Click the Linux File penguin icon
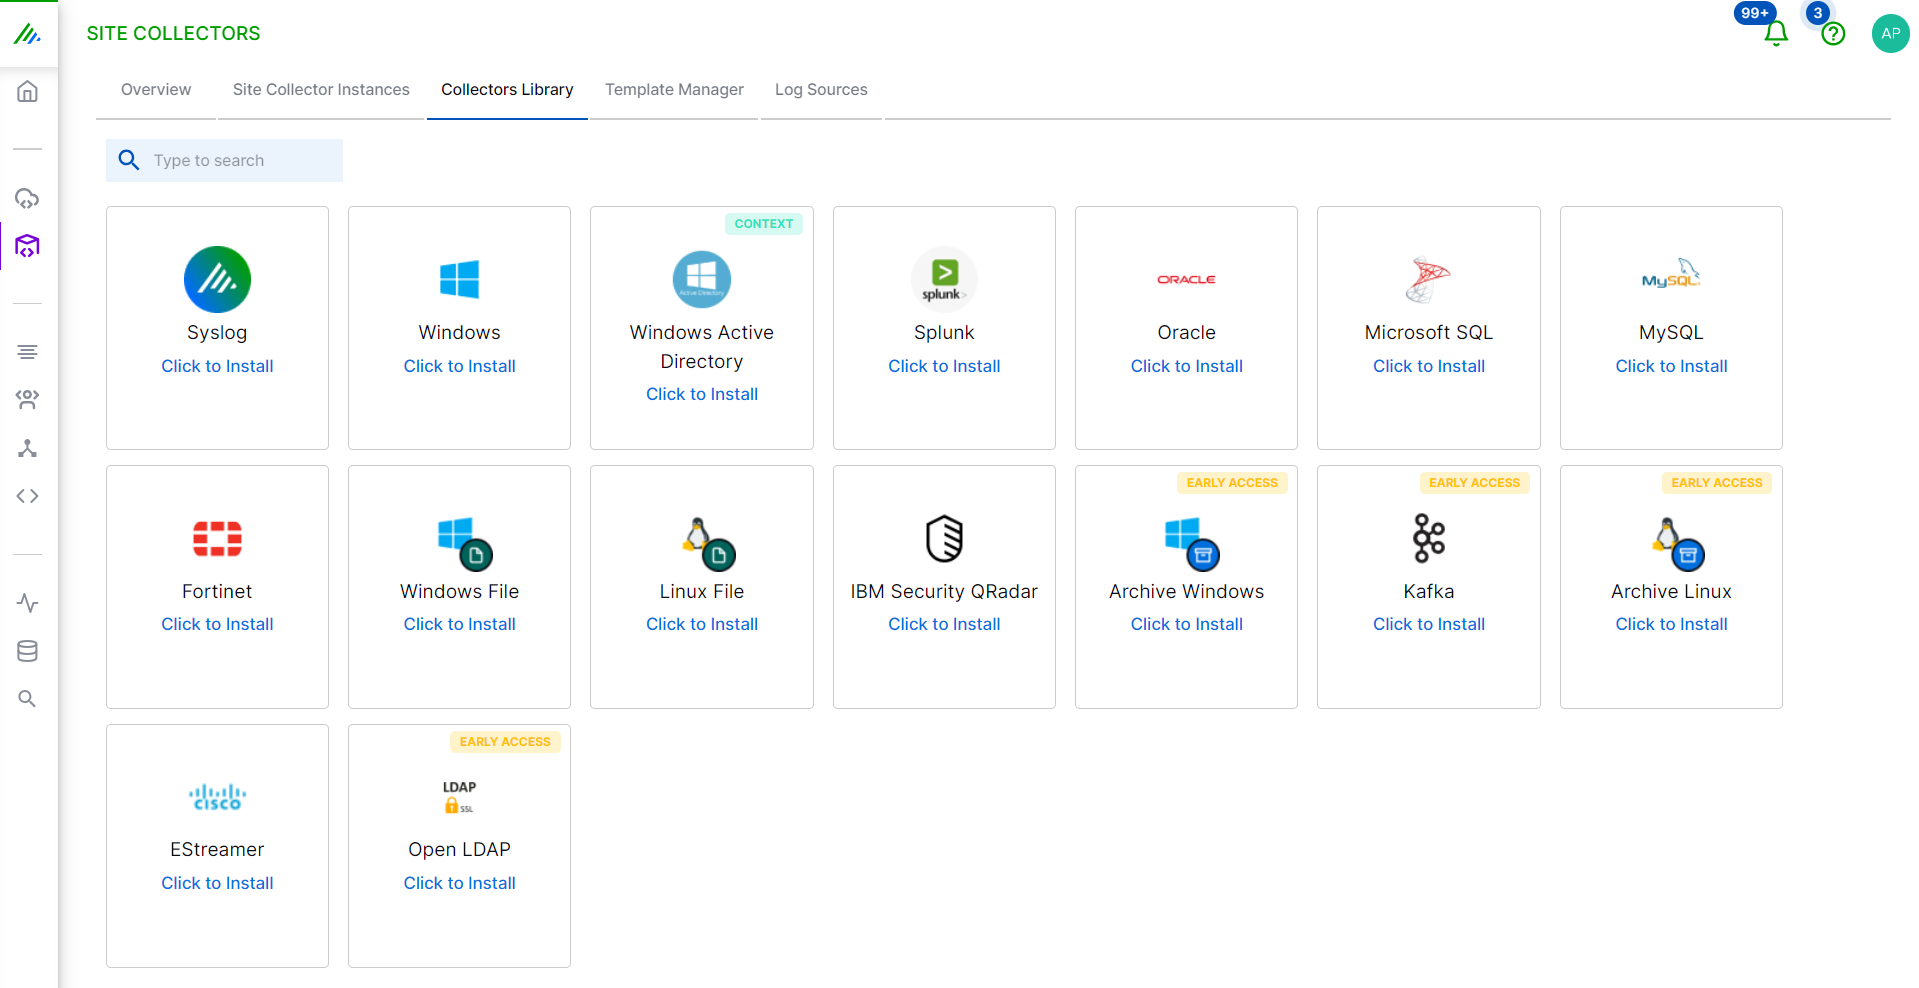The image size is (1919, 988). [708, 543]
